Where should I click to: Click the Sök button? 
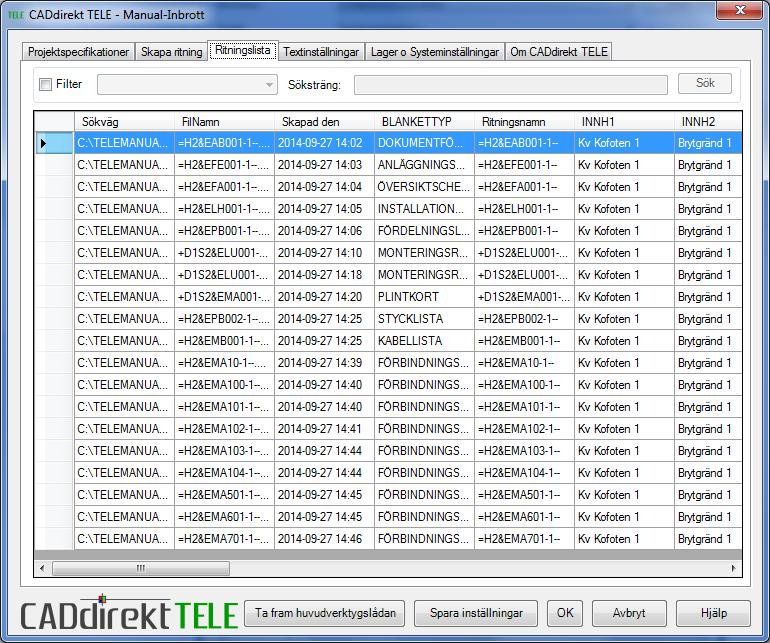click(x=705, y=83)
